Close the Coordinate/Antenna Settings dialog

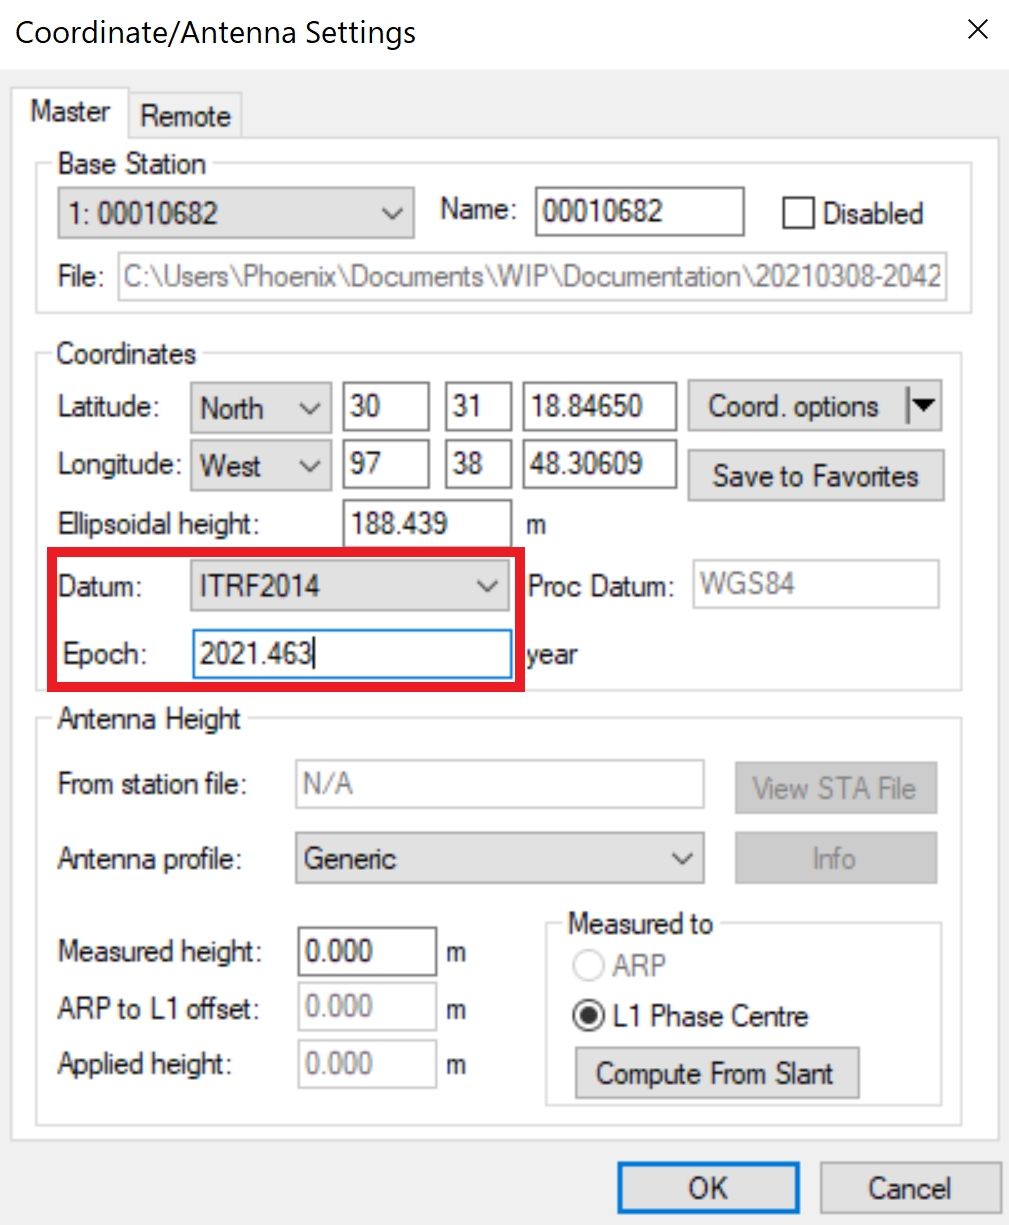click(x=978, y=31)
